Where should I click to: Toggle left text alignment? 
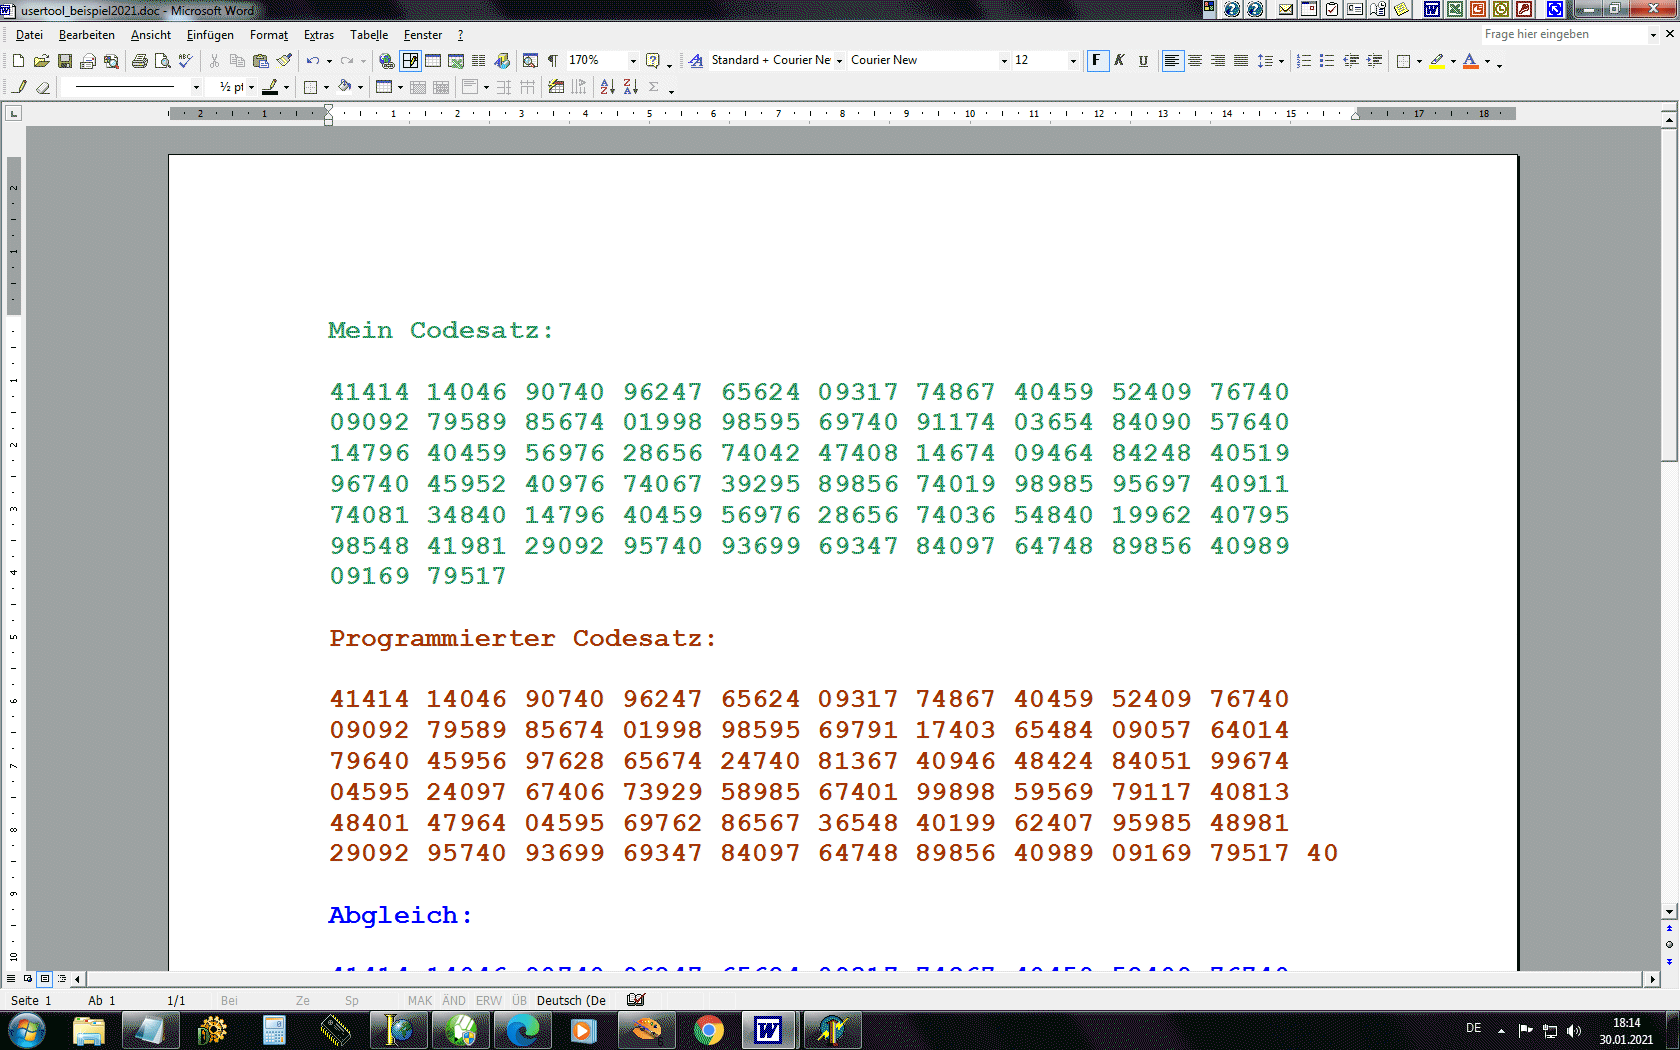click(1172, 61)
